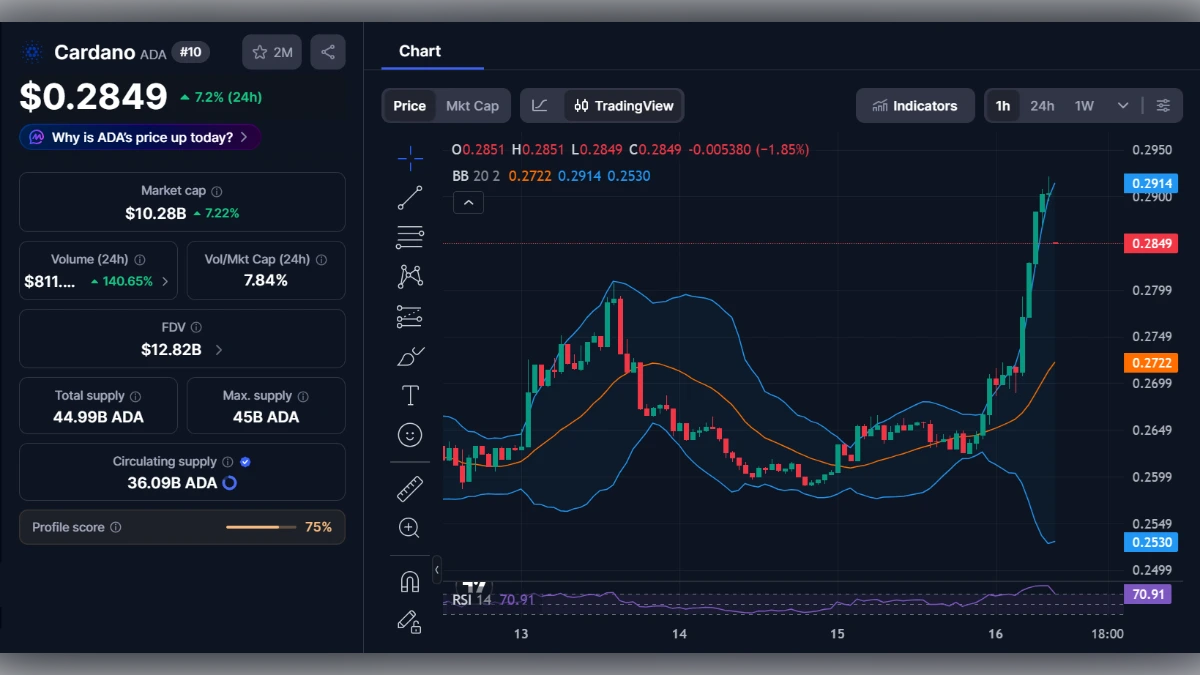Open the emoji stickers tool
This screenshot has width=1200, height=675.
(x=410, y=434)
